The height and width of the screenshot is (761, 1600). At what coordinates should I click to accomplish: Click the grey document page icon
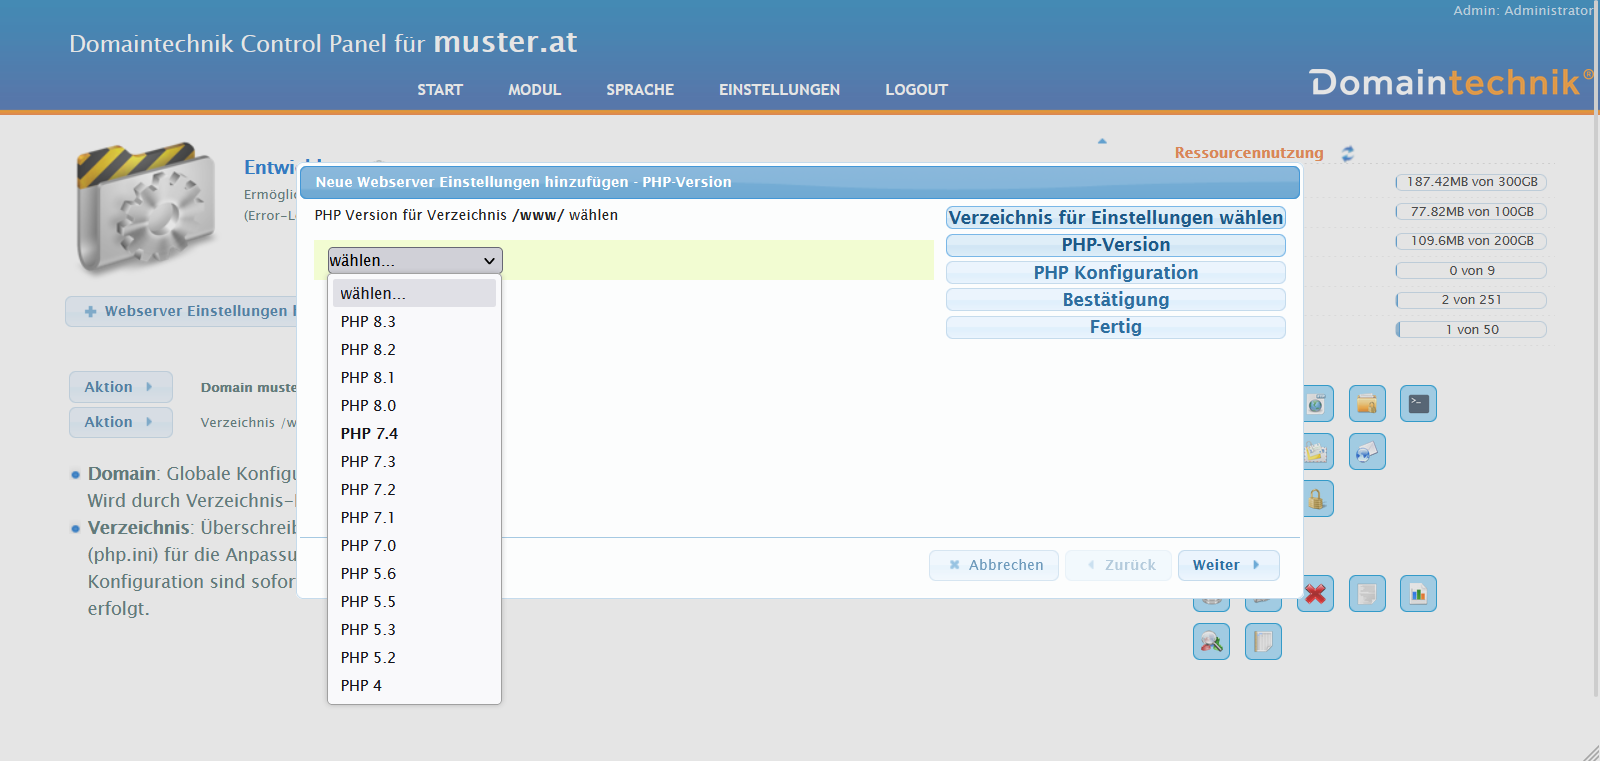1367,594
